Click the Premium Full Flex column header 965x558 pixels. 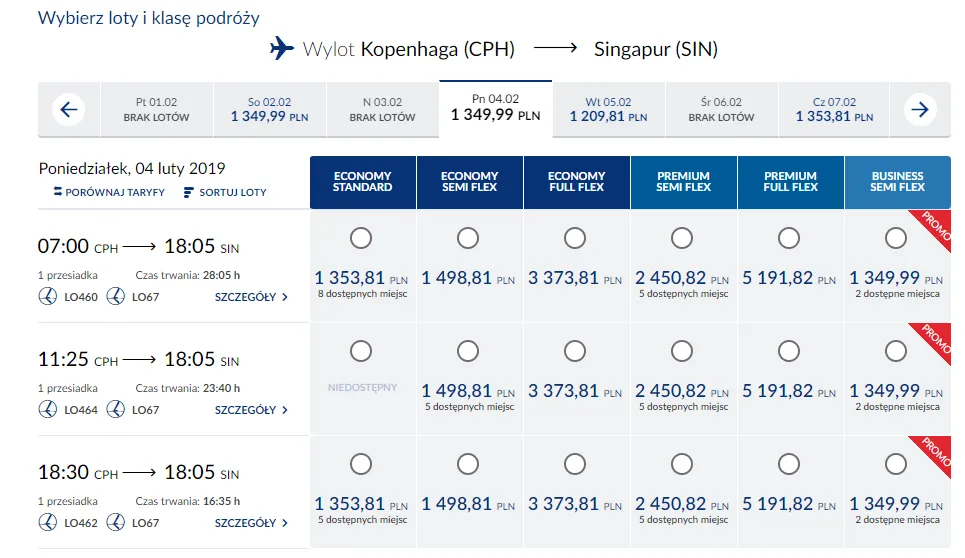point(790,182)
